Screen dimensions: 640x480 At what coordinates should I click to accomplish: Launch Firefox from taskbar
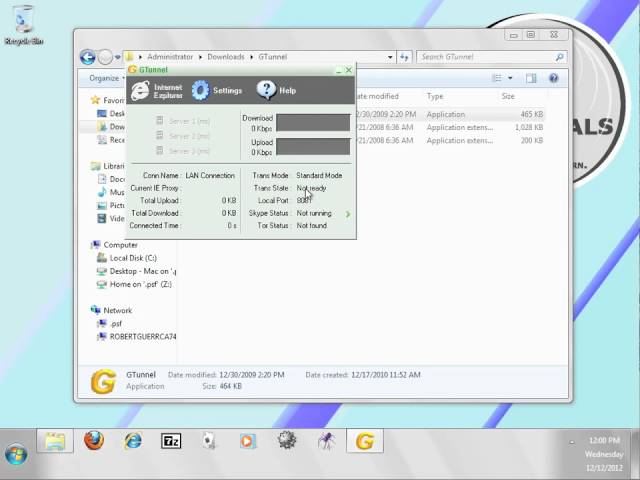tap(94, 441)
